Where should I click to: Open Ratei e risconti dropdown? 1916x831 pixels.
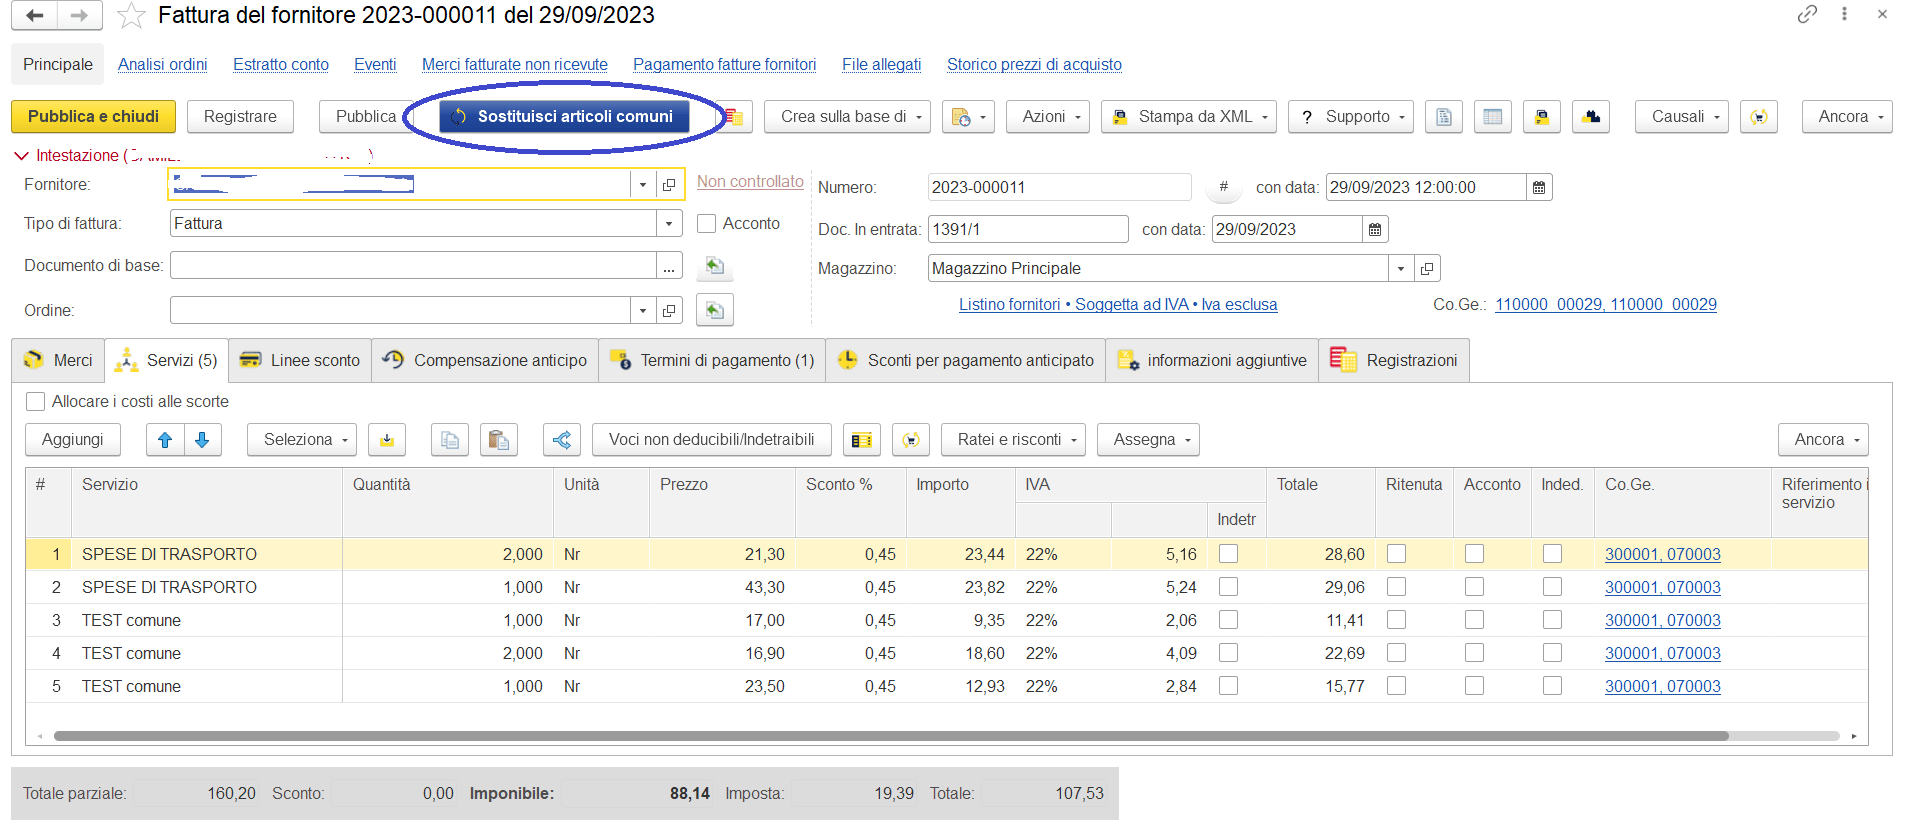(1014, 440)
